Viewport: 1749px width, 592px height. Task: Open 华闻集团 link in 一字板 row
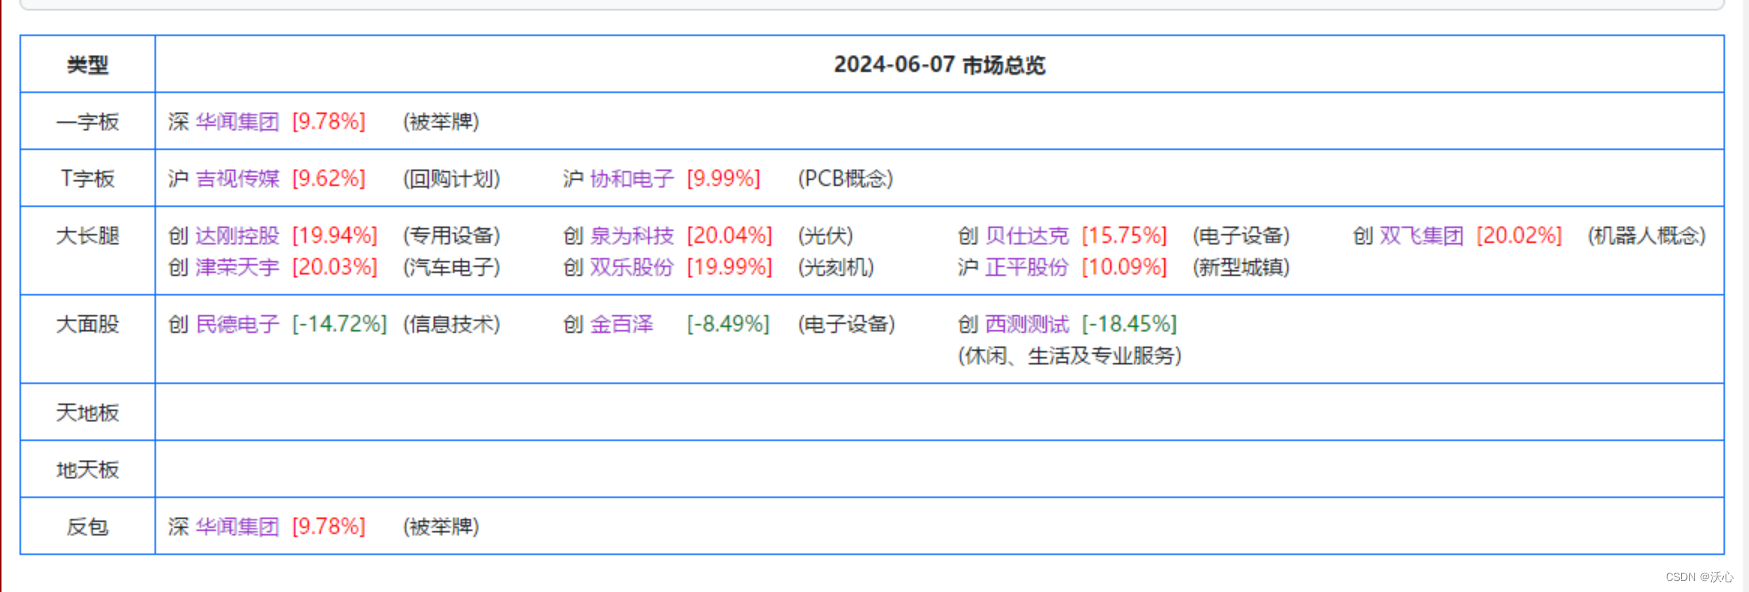point(237,122)
